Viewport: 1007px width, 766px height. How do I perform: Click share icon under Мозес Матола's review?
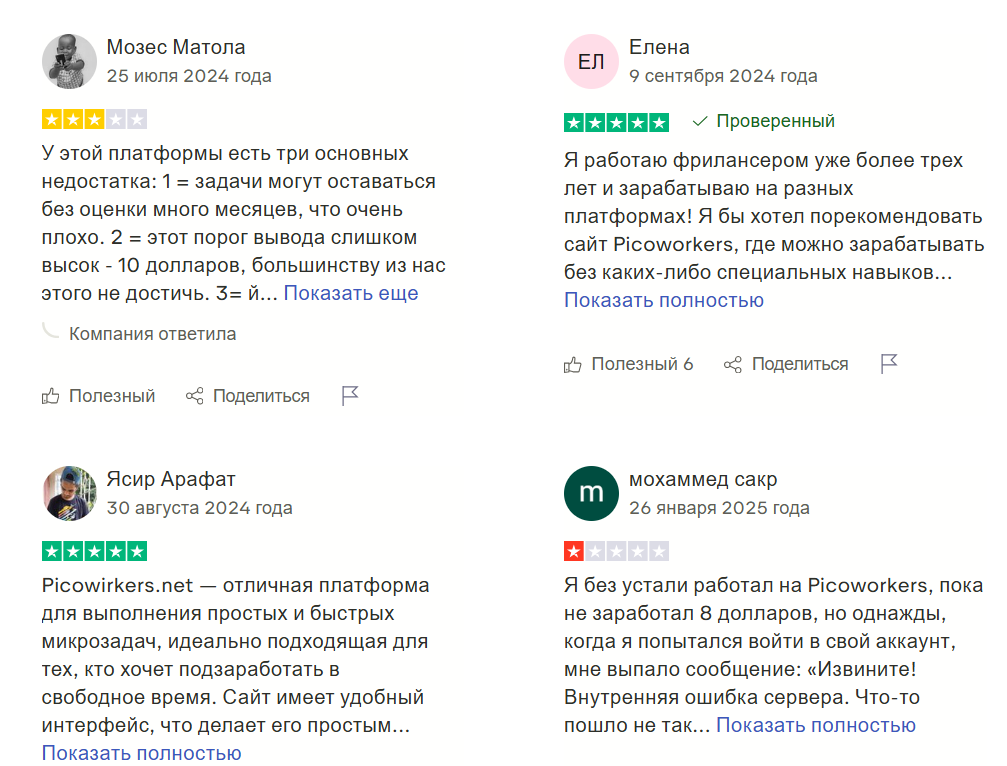pyautogui.click(x=195, y=396)
